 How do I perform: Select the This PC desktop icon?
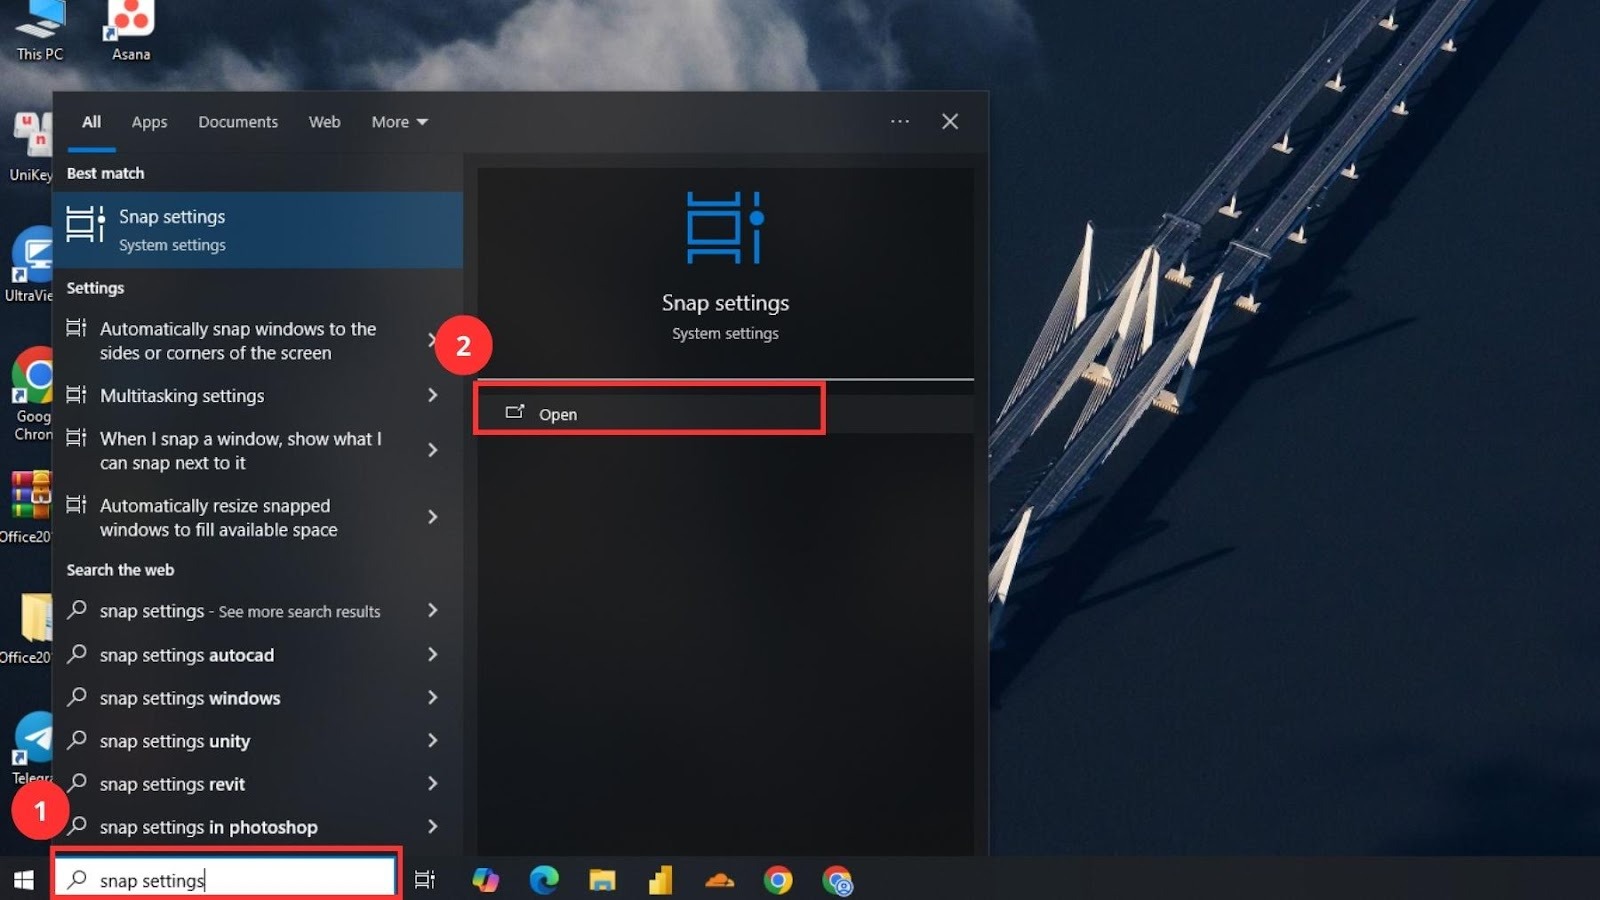click(x=39, y=32)
